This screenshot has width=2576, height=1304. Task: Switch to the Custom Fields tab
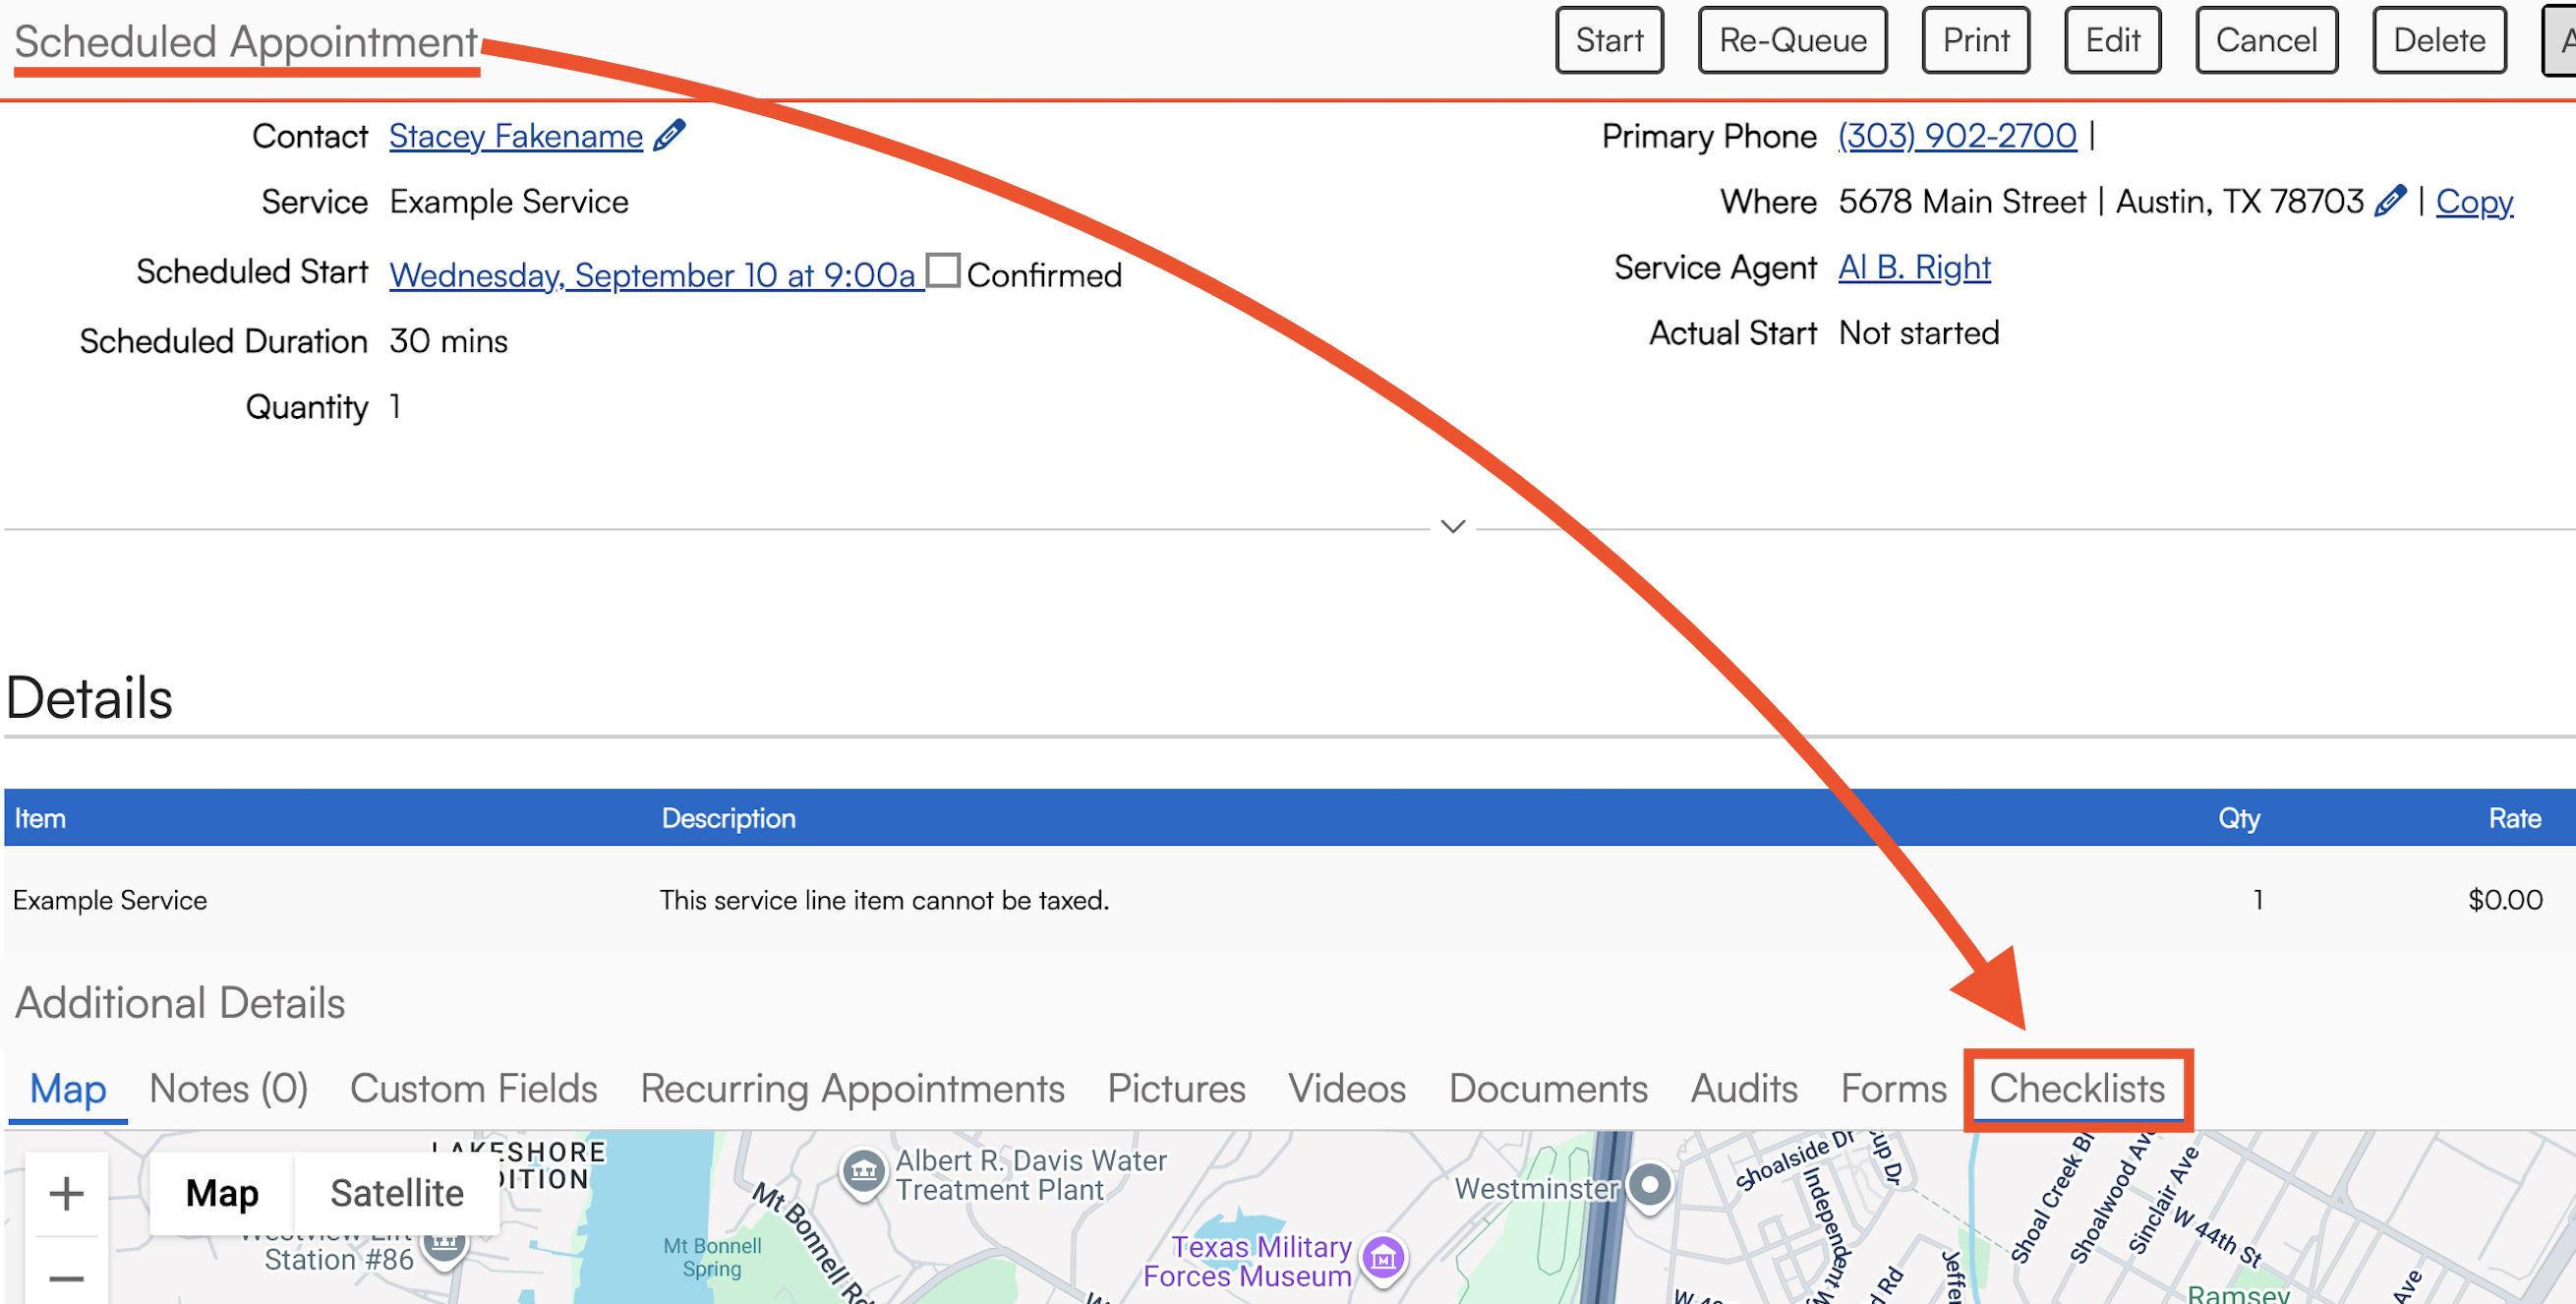pos(473,1088)
